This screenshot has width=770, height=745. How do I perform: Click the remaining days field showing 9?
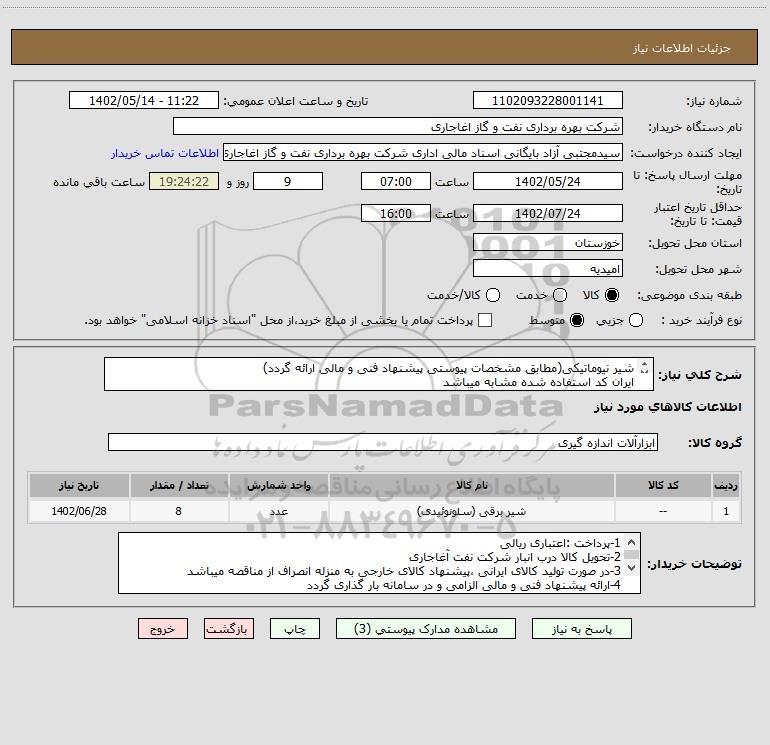pyautogui.click(x=288, y=182)
